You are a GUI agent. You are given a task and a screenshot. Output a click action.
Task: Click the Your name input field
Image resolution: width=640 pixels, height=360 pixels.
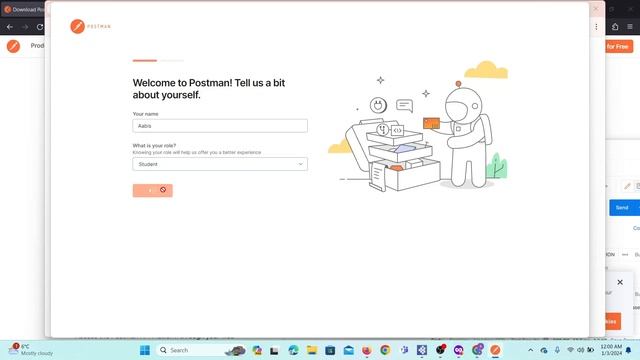(220, 126)
